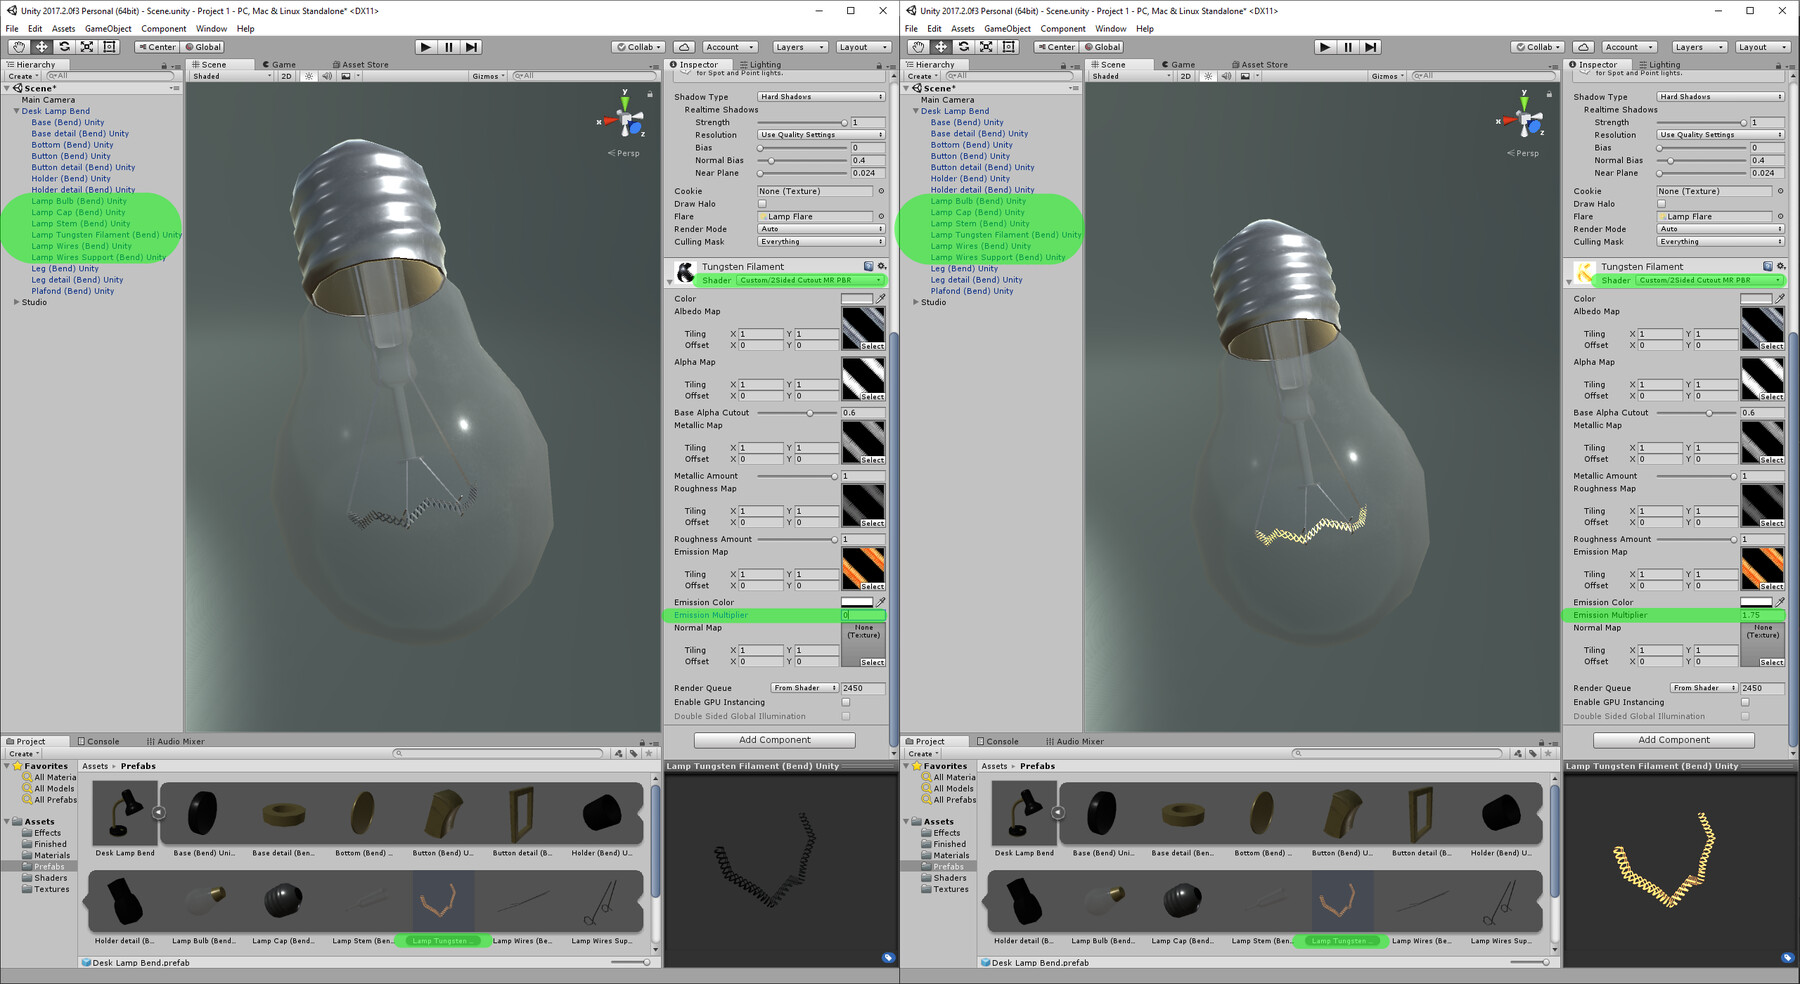Open the Shadow Type dropdown showing Hard Shadows

(x=820, y=96)
